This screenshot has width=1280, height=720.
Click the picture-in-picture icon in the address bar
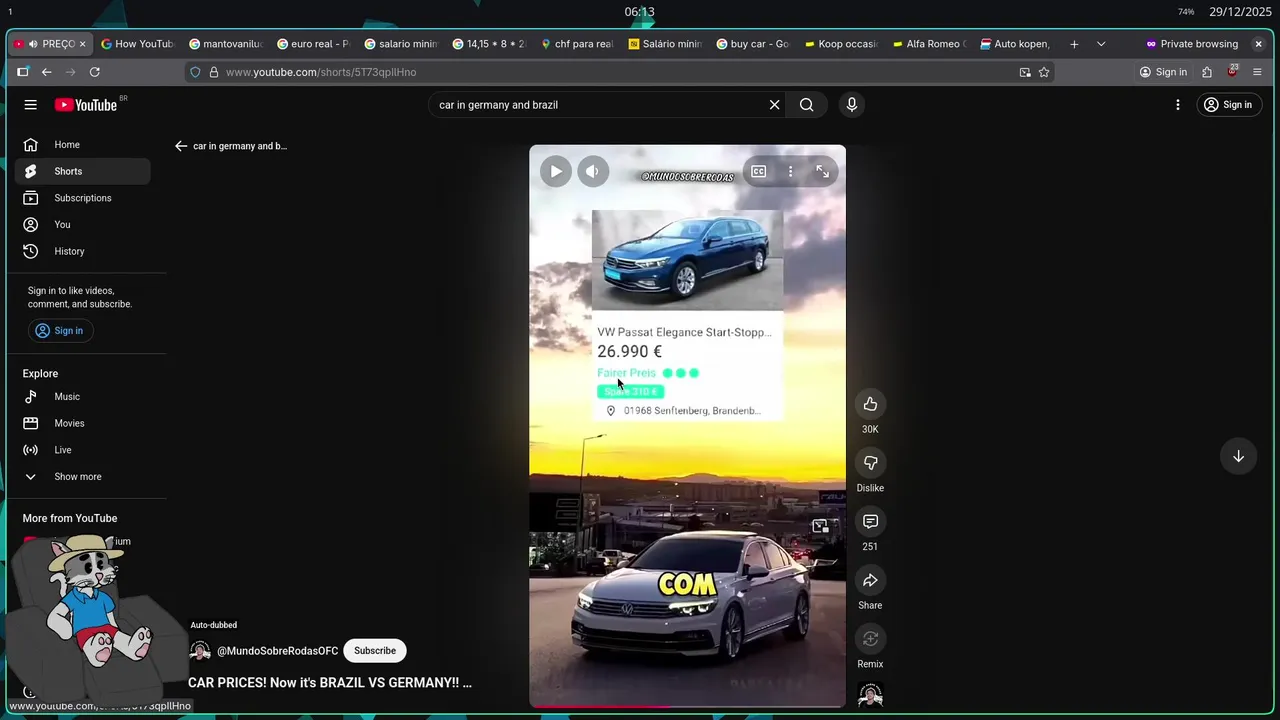coord(1025,72)
